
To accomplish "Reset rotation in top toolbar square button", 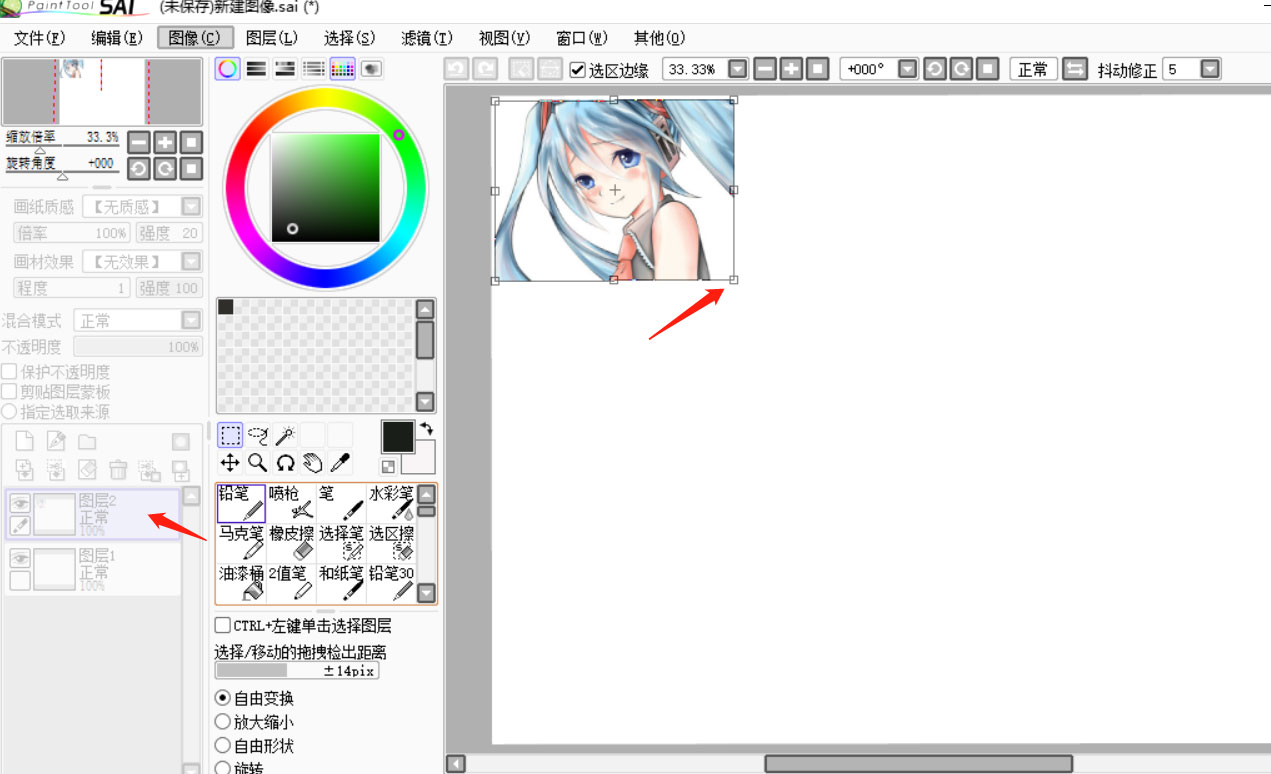I will (x=988, y=69).
